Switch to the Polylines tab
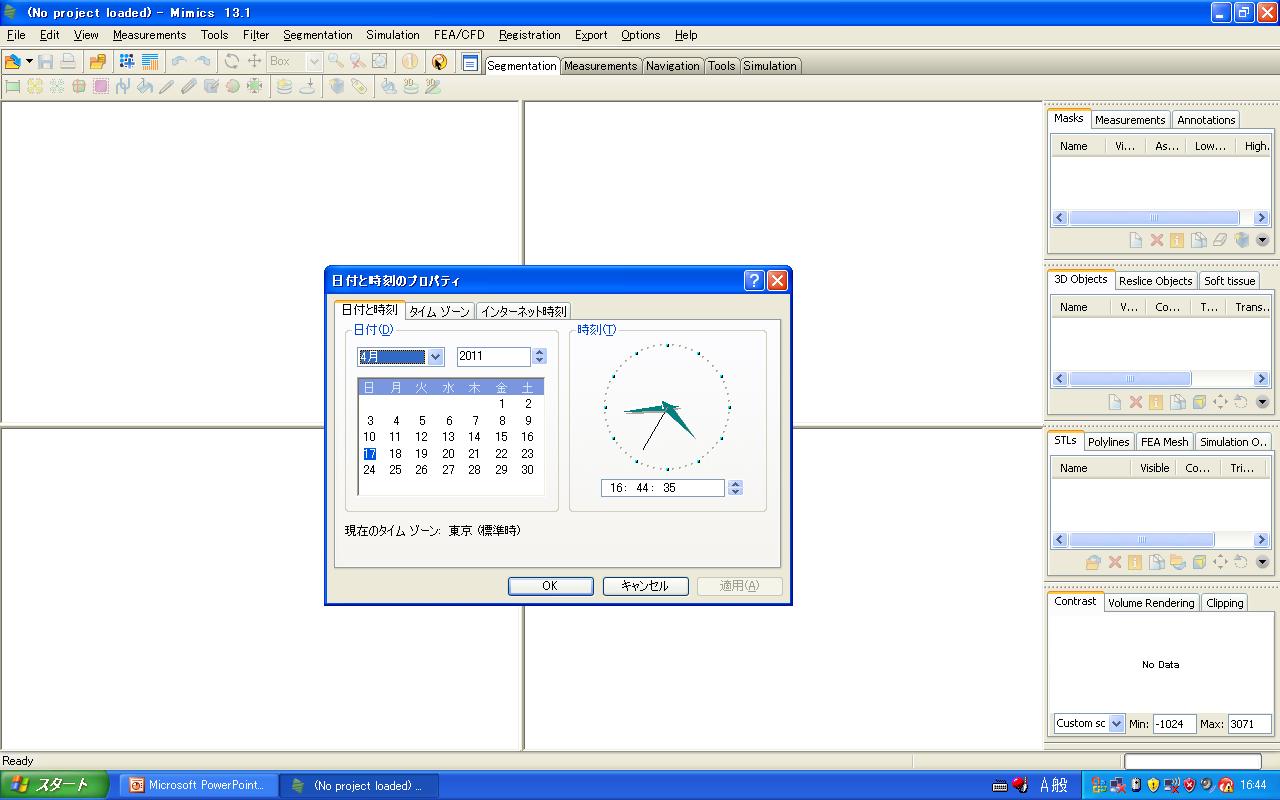The image size is (1280, 800). (1108, 442)
